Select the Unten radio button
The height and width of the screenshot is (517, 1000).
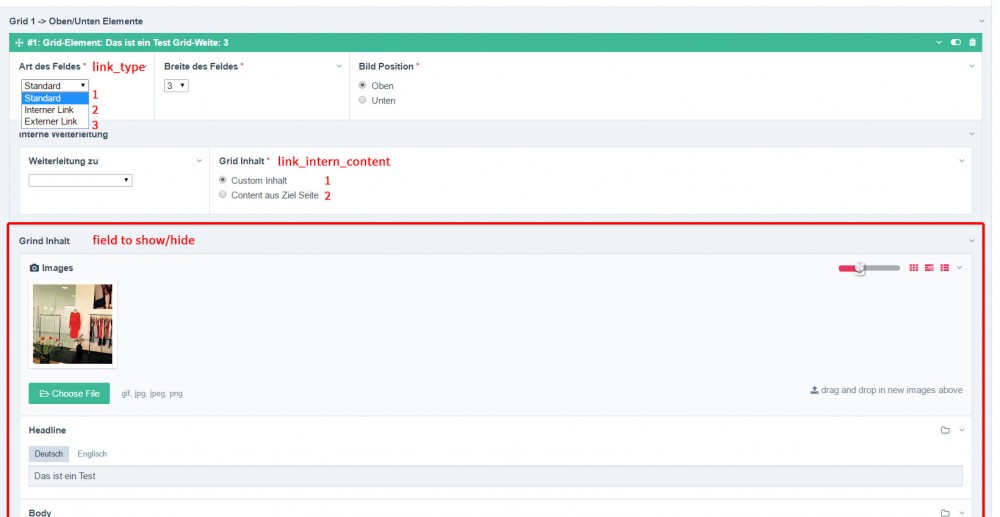point(363,100)
